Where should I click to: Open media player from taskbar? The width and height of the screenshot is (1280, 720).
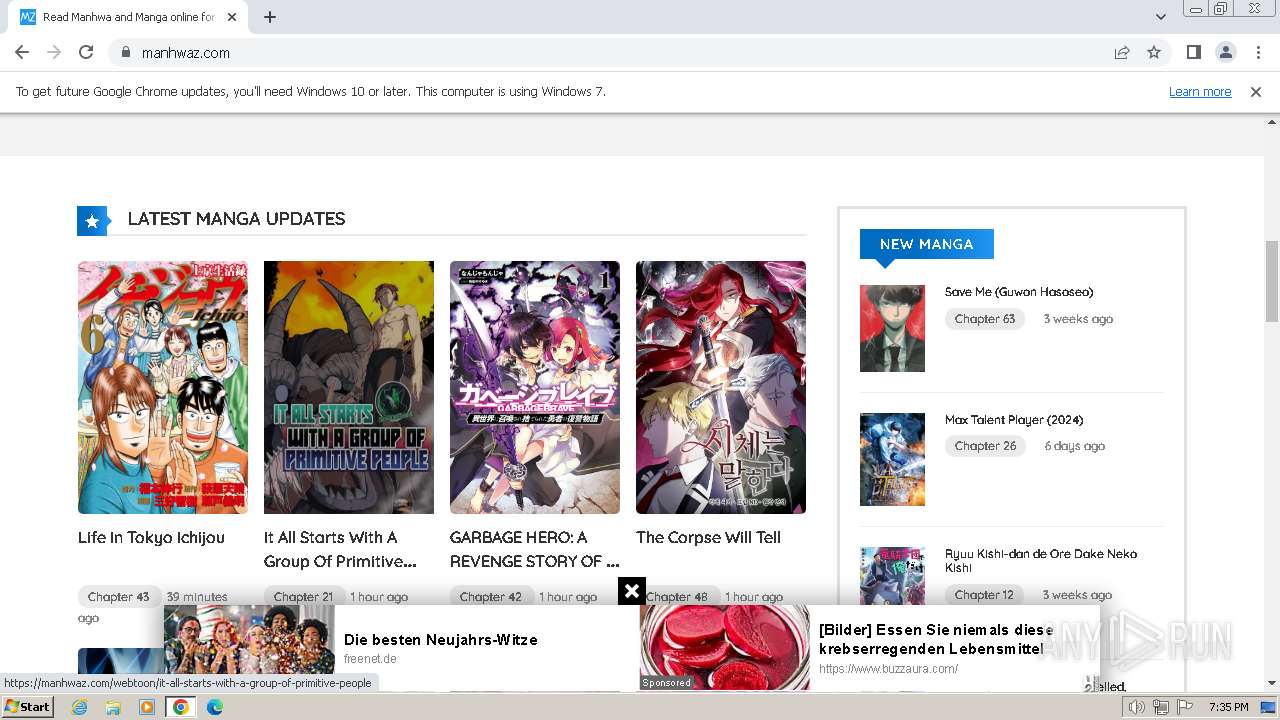click(147, 707)
